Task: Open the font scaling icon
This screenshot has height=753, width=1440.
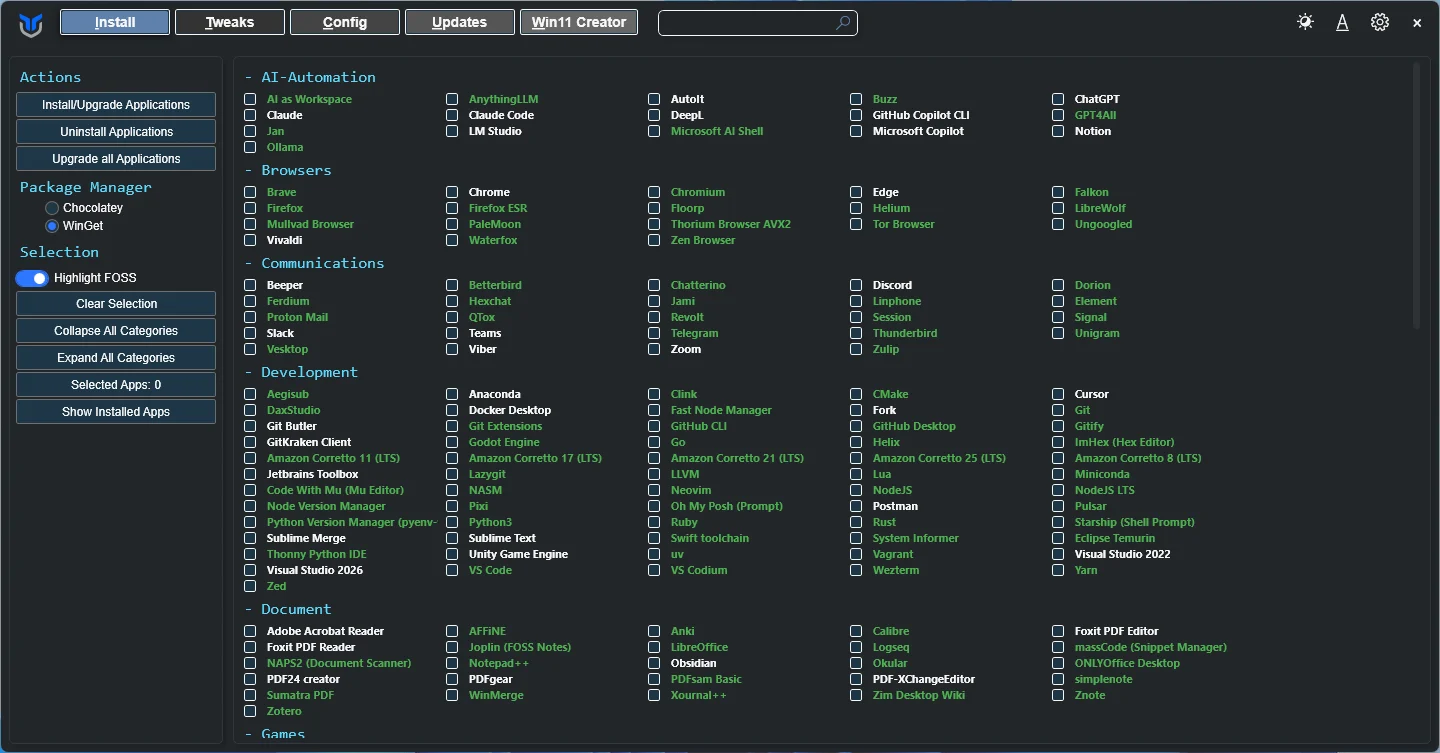Action: 1342,22
